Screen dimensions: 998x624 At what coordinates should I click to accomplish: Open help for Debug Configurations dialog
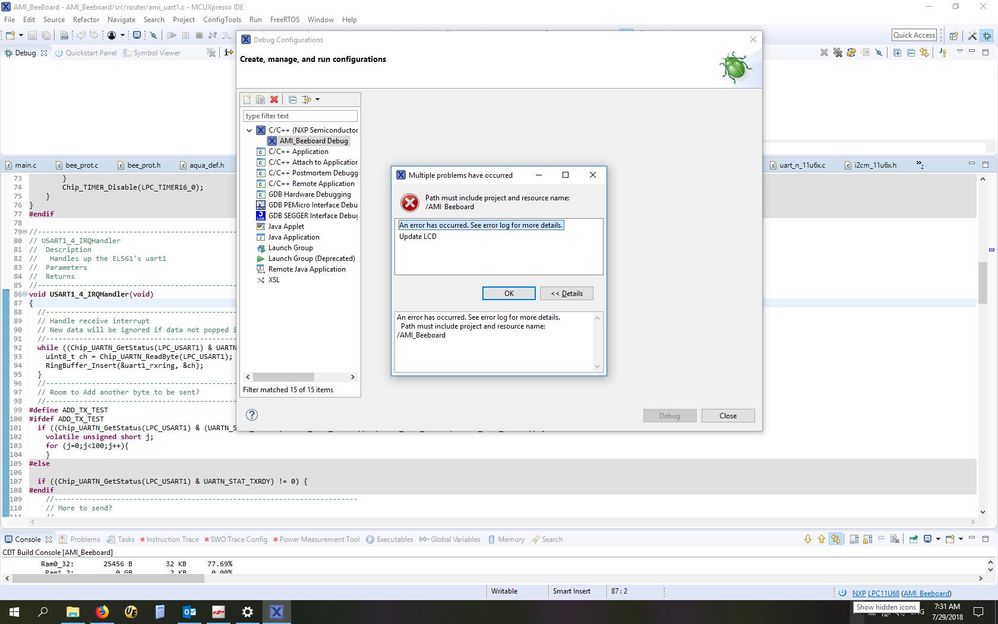coord(252,415)
